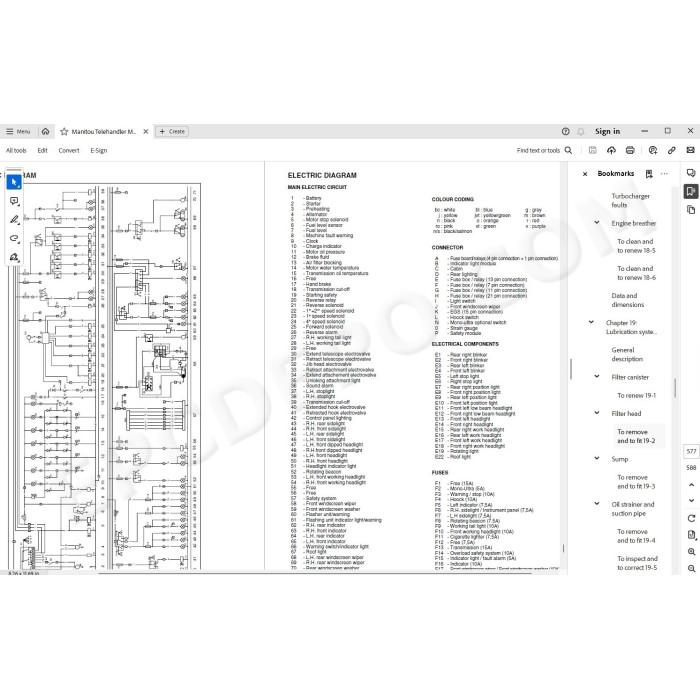Go to next page with down arrow
The image size is (700, 700).
tap(691, 501)
